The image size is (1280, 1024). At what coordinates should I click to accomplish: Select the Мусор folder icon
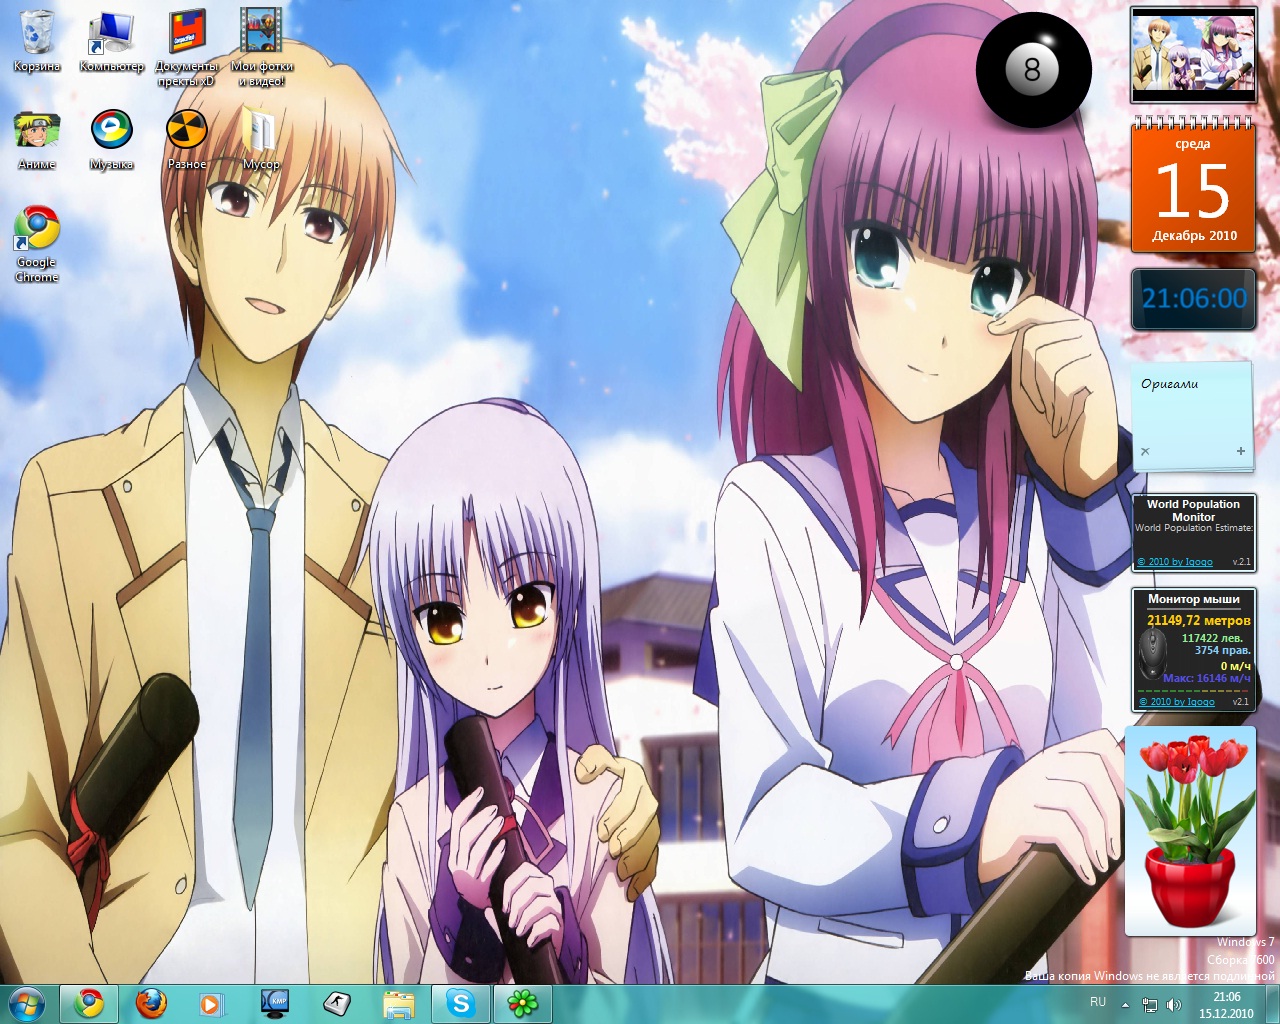coord(261,140)
